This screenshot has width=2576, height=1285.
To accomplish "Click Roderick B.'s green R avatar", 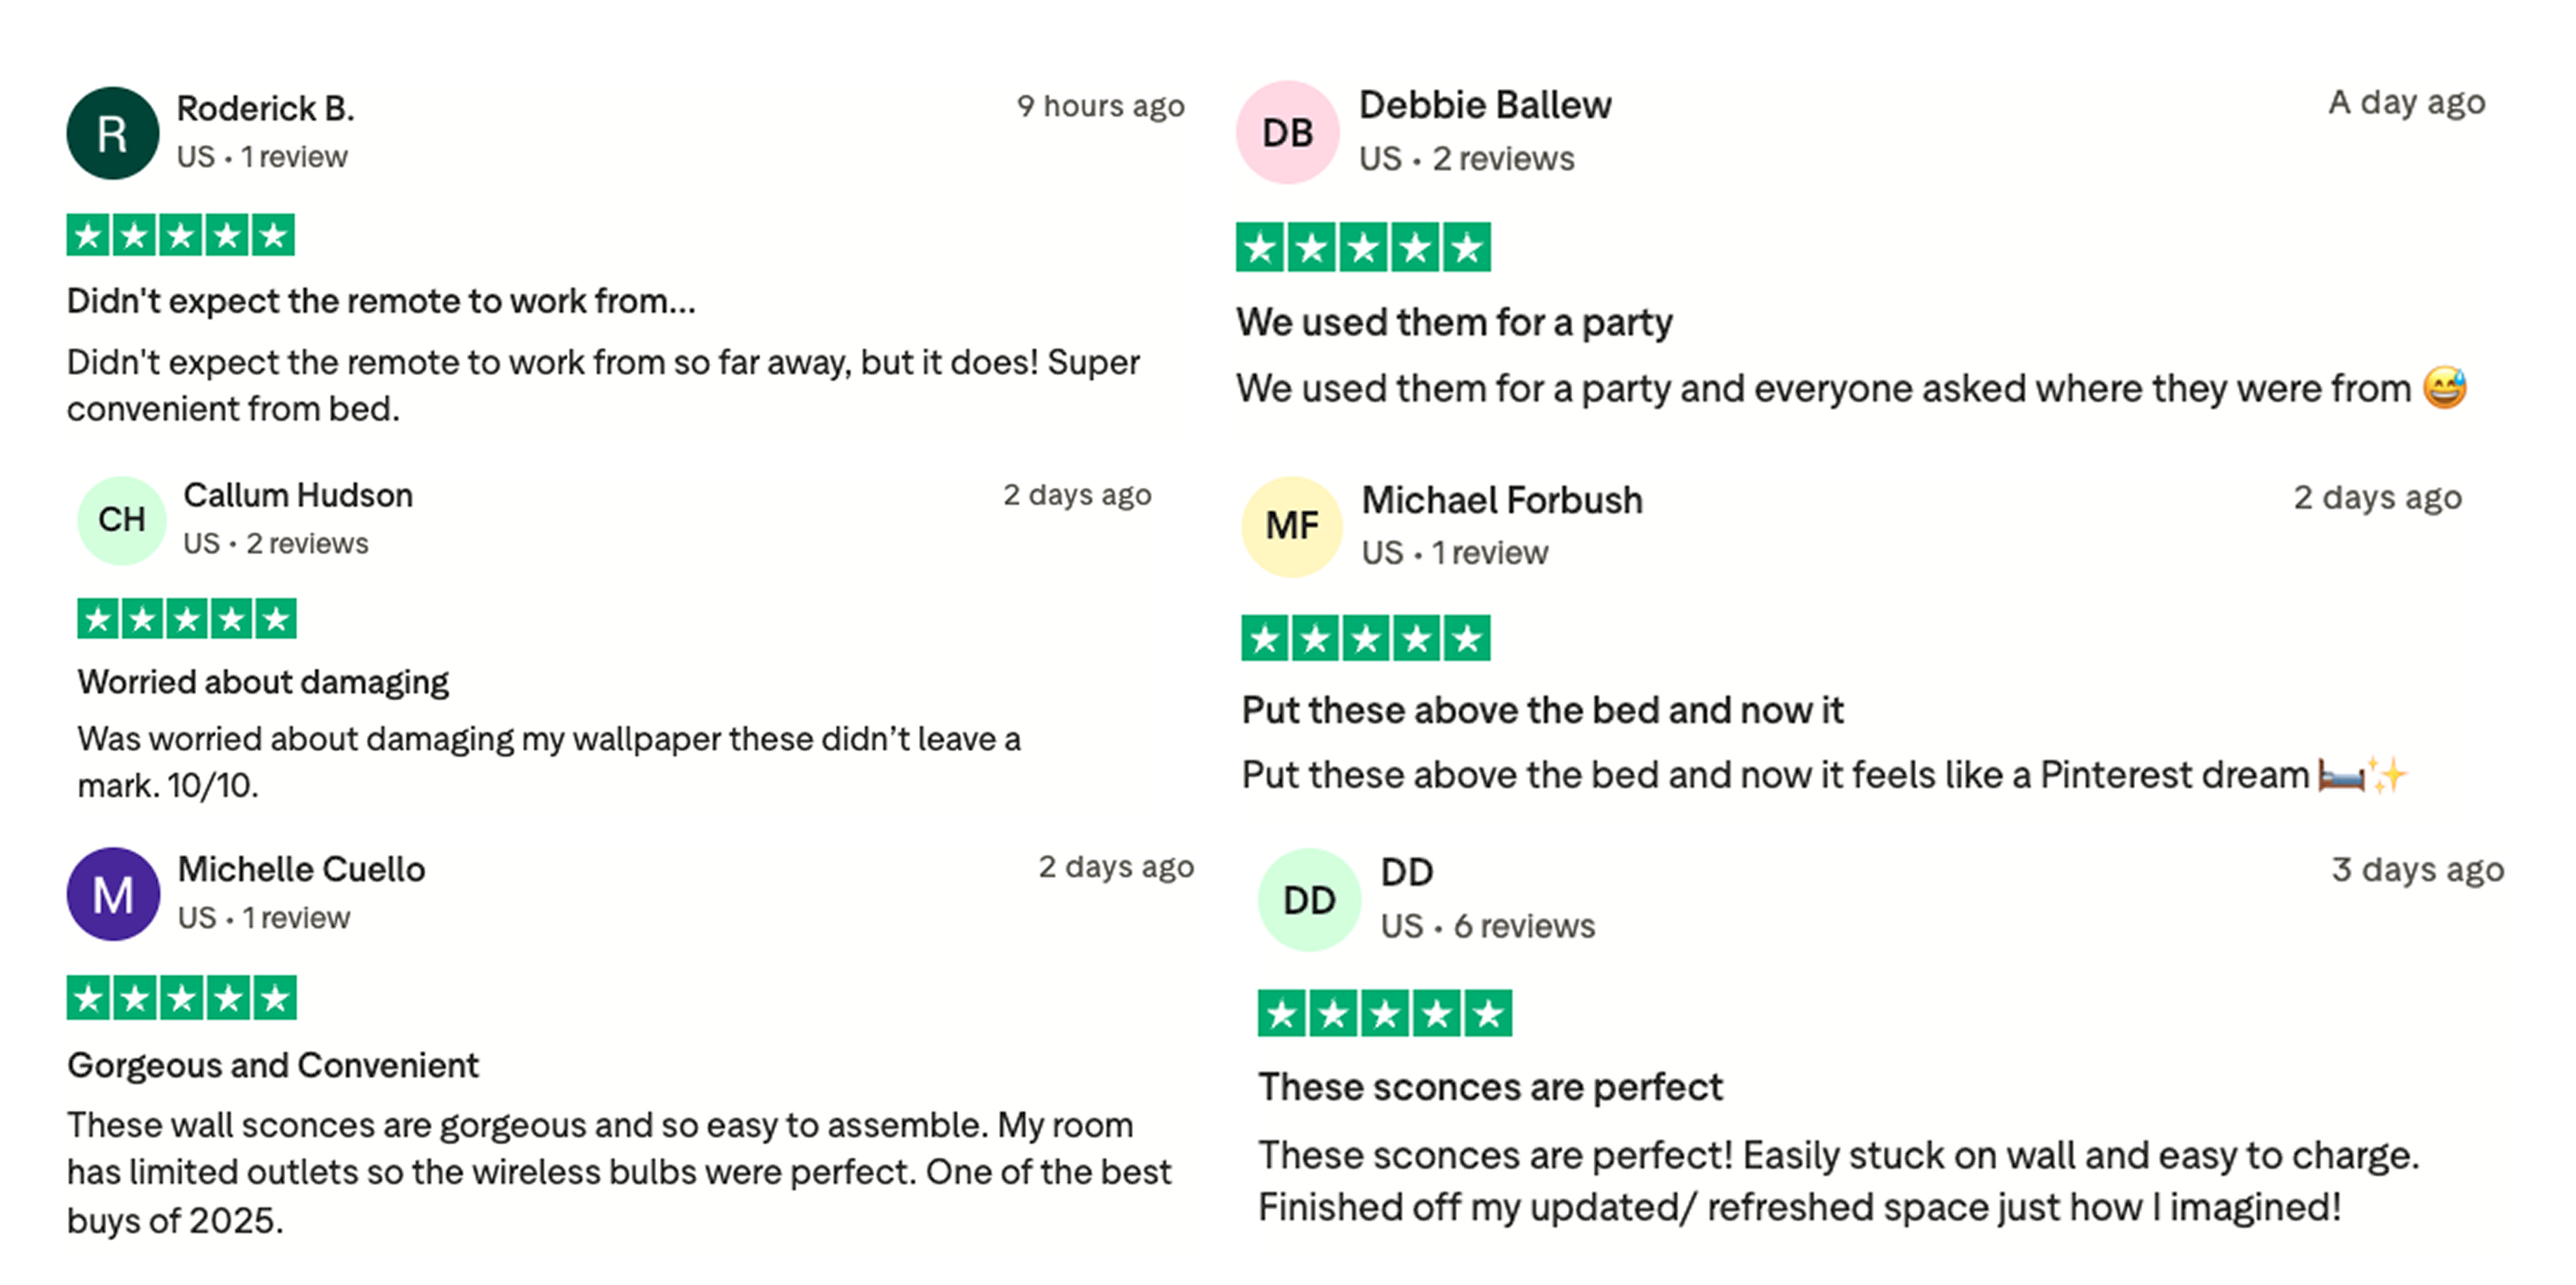I will click(x=112, y=133).
